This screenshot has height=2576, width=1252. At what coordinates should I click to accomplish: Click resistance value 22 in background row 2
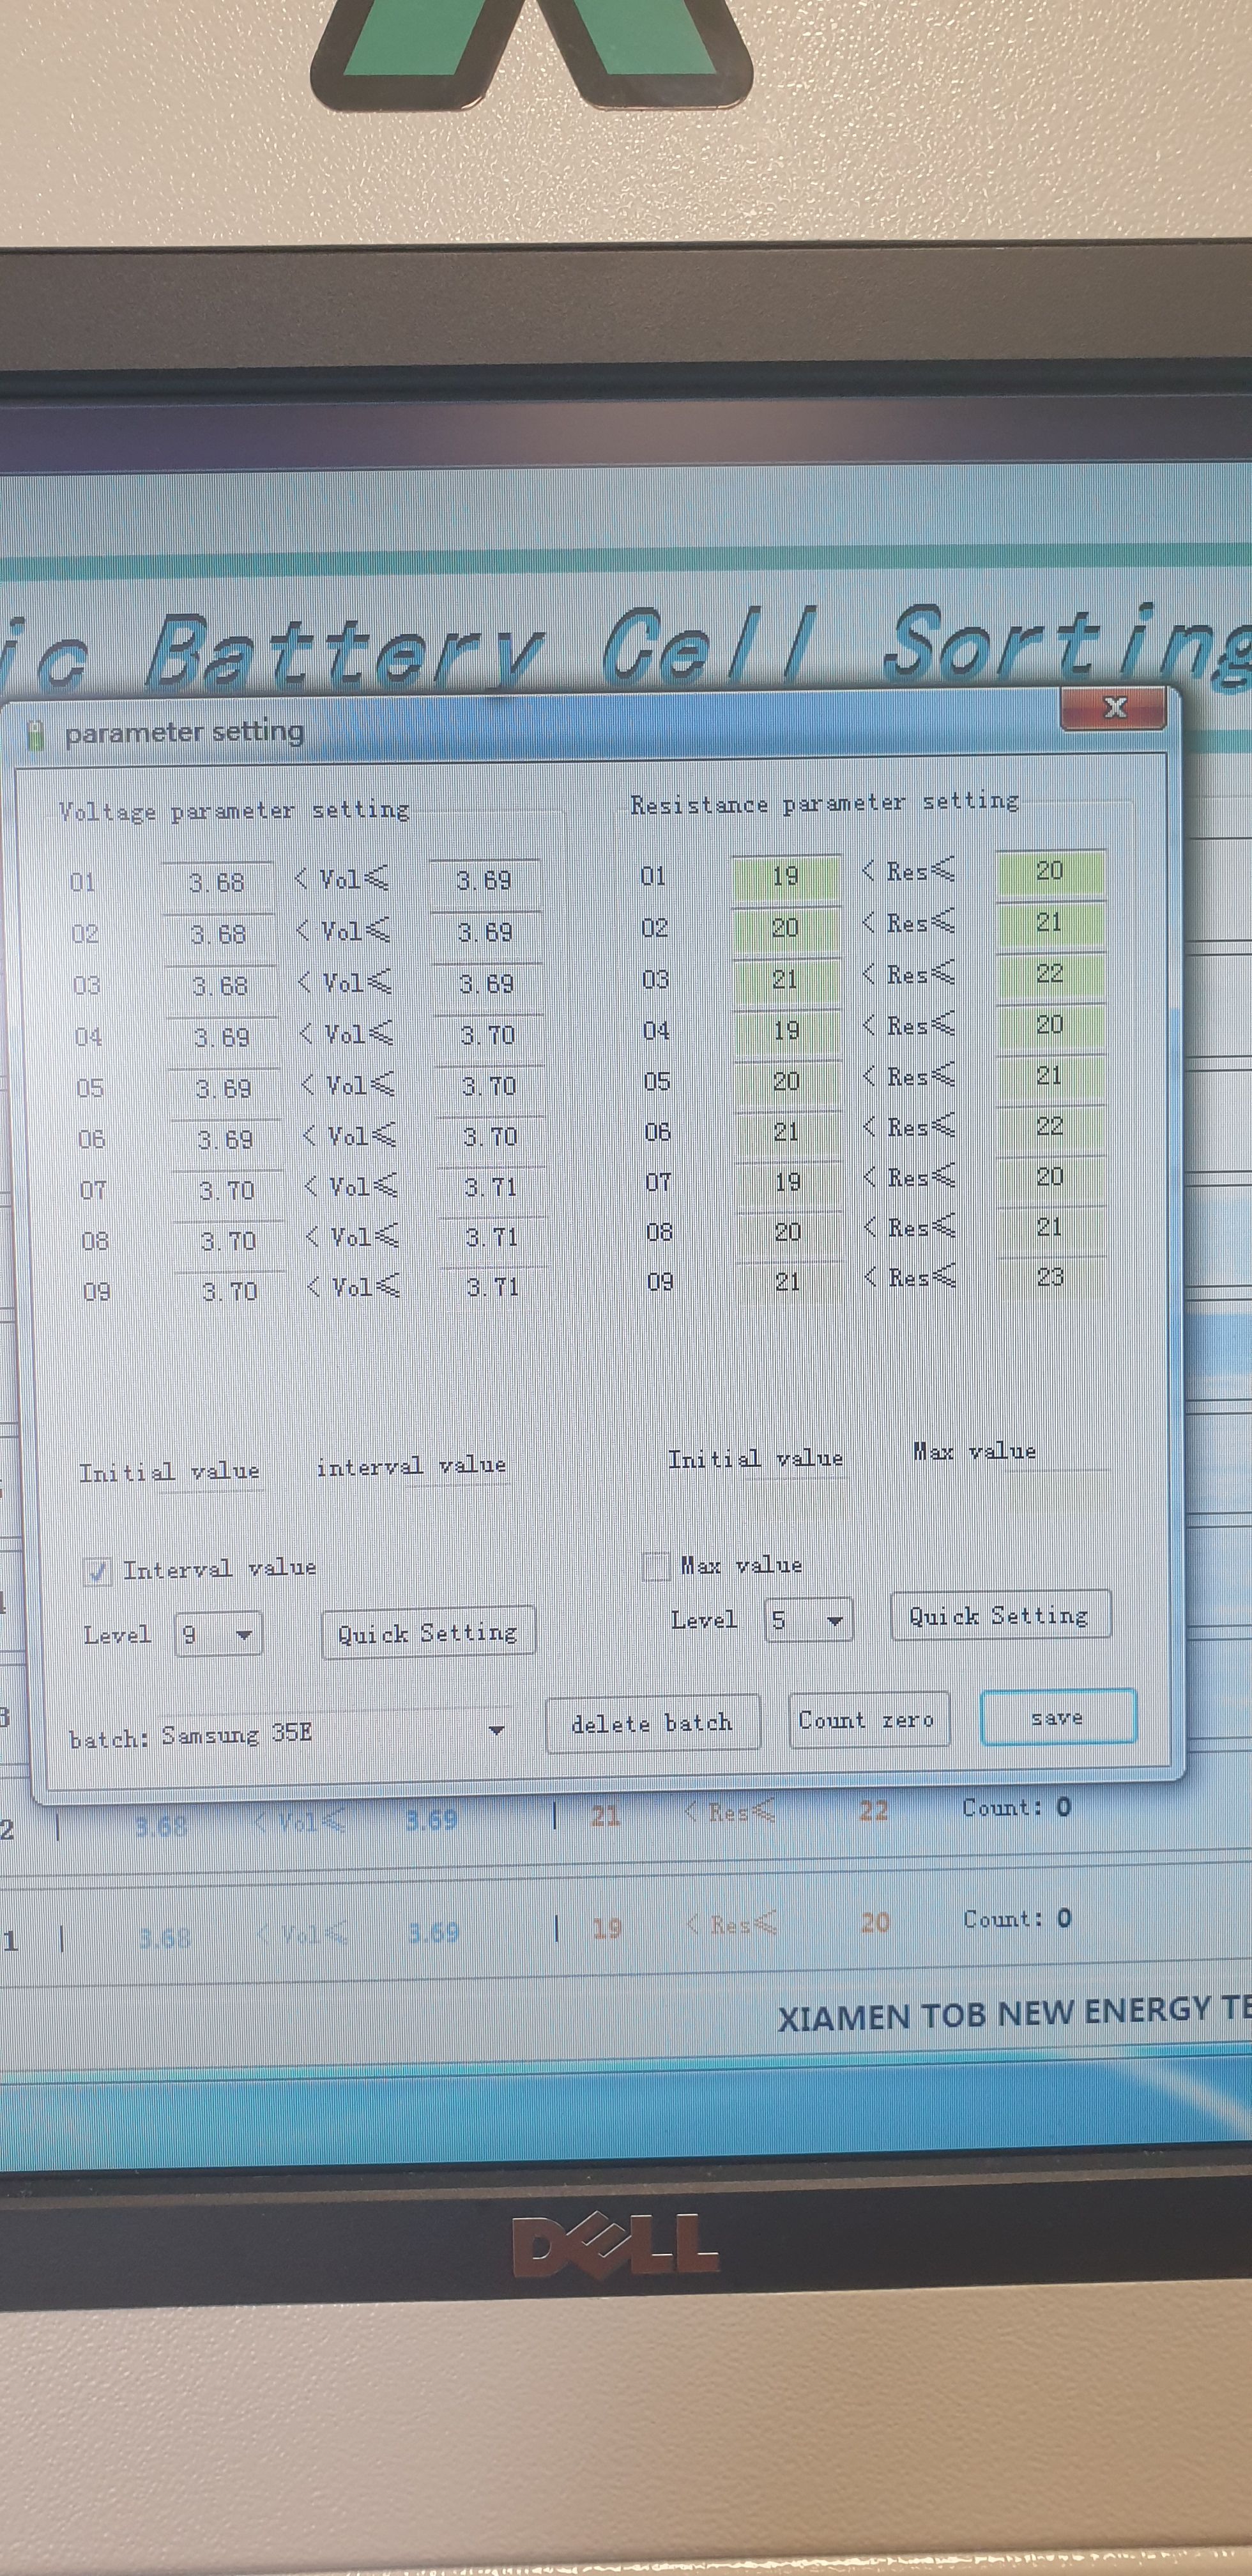pos(873,1810)
